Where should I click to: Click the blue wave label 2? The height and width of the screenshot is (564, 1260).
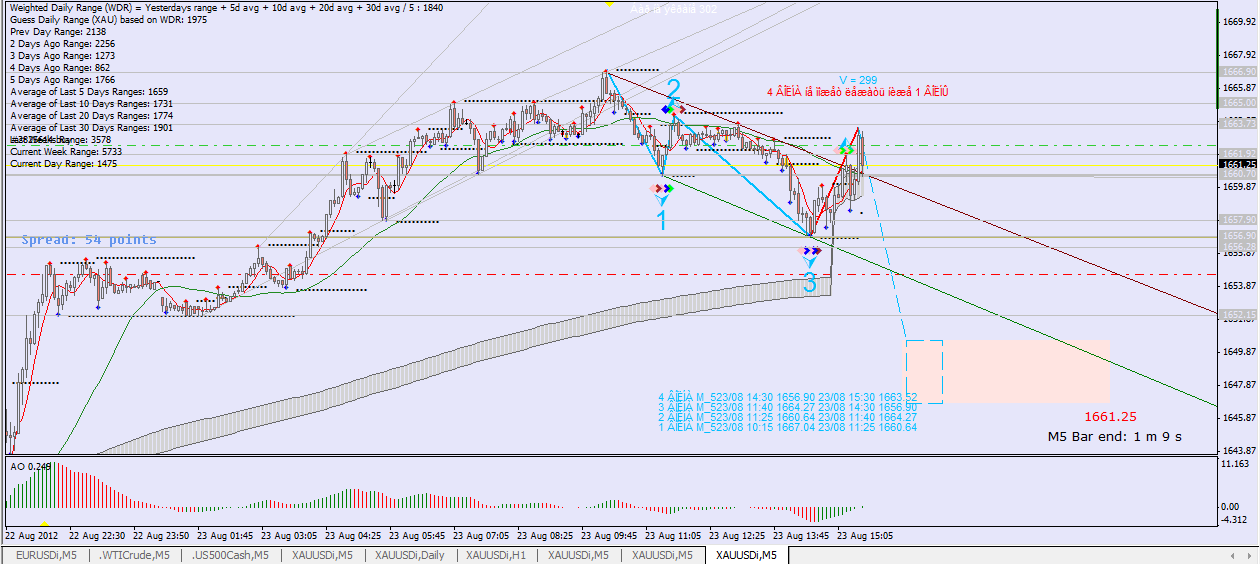tap(674, 89)
